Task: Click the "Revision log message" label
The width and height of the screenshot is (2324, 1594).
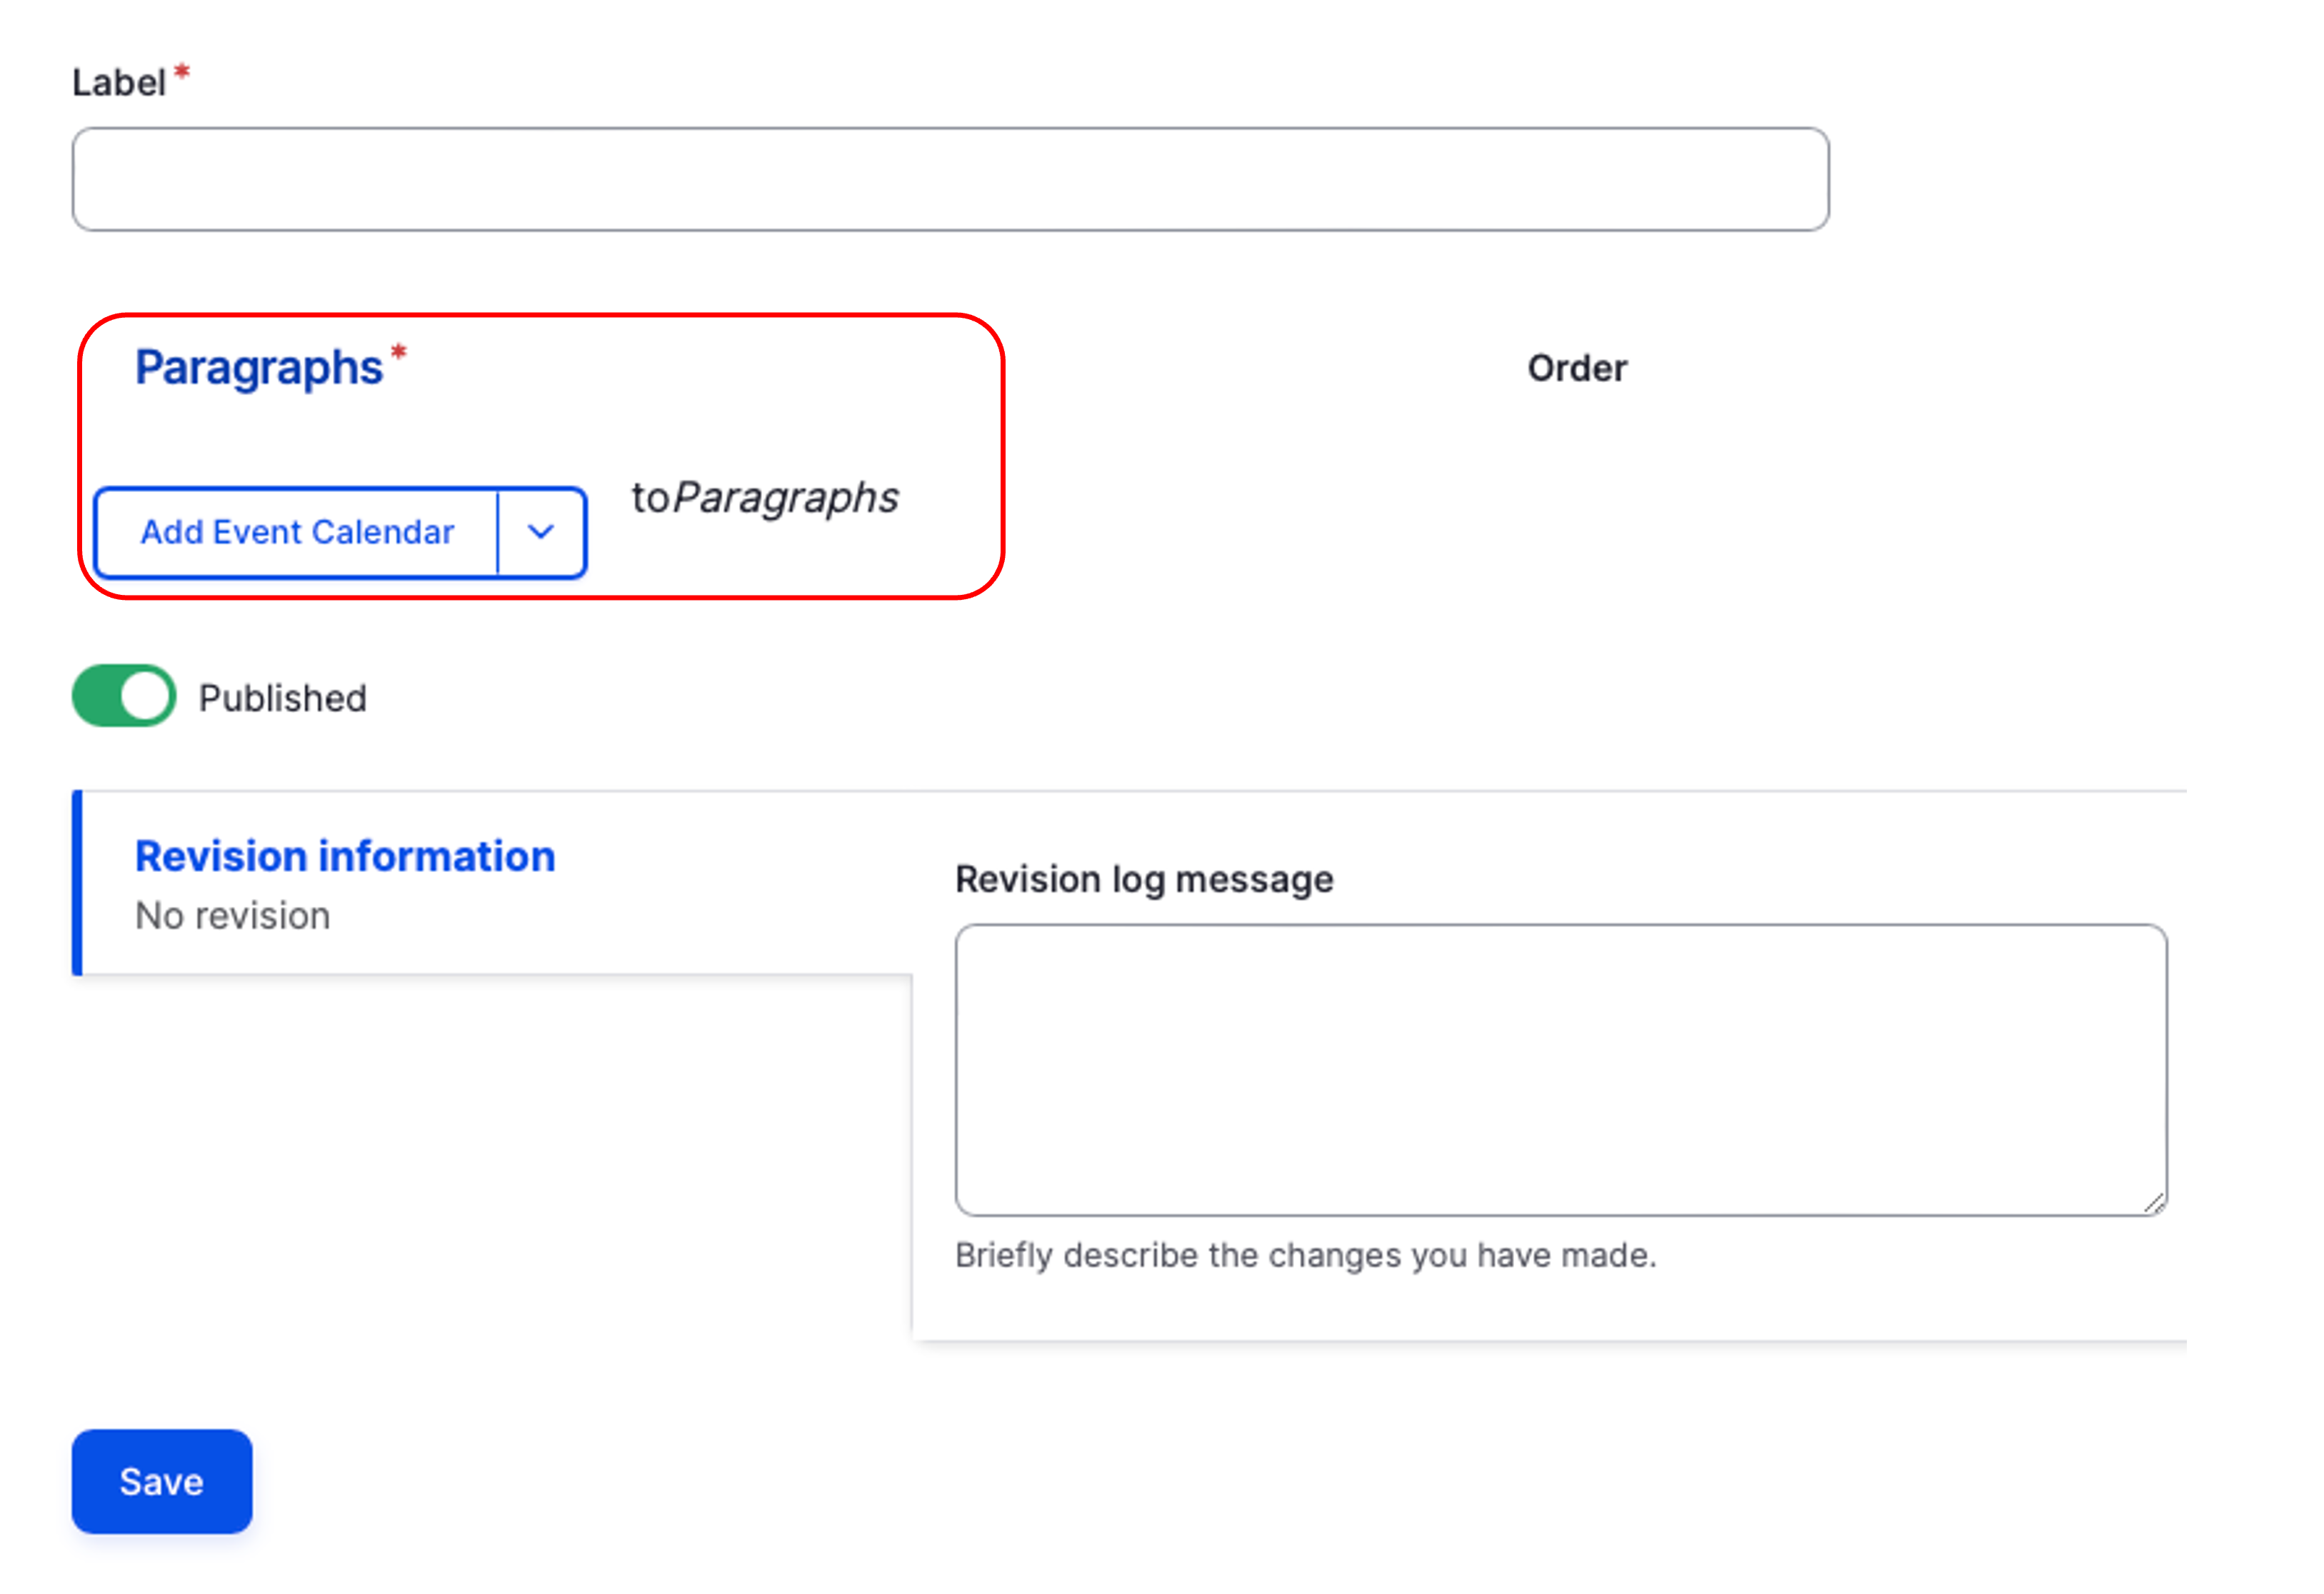Action: [1144, 879]
